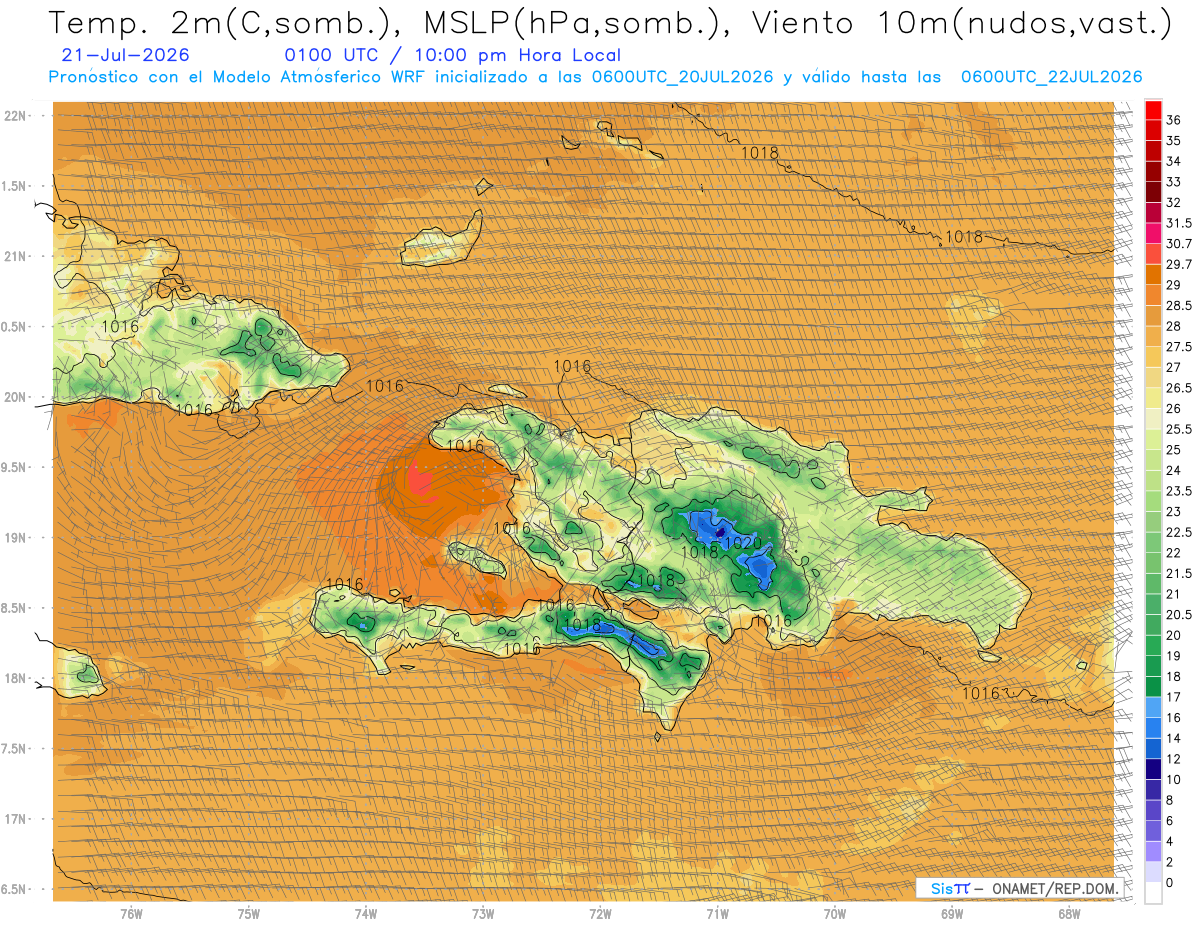This screenshot has width=1200, height=927.
Task: Click "0100 UTC / 10:00 pm Hora Local"
Action: pos(452,55)
